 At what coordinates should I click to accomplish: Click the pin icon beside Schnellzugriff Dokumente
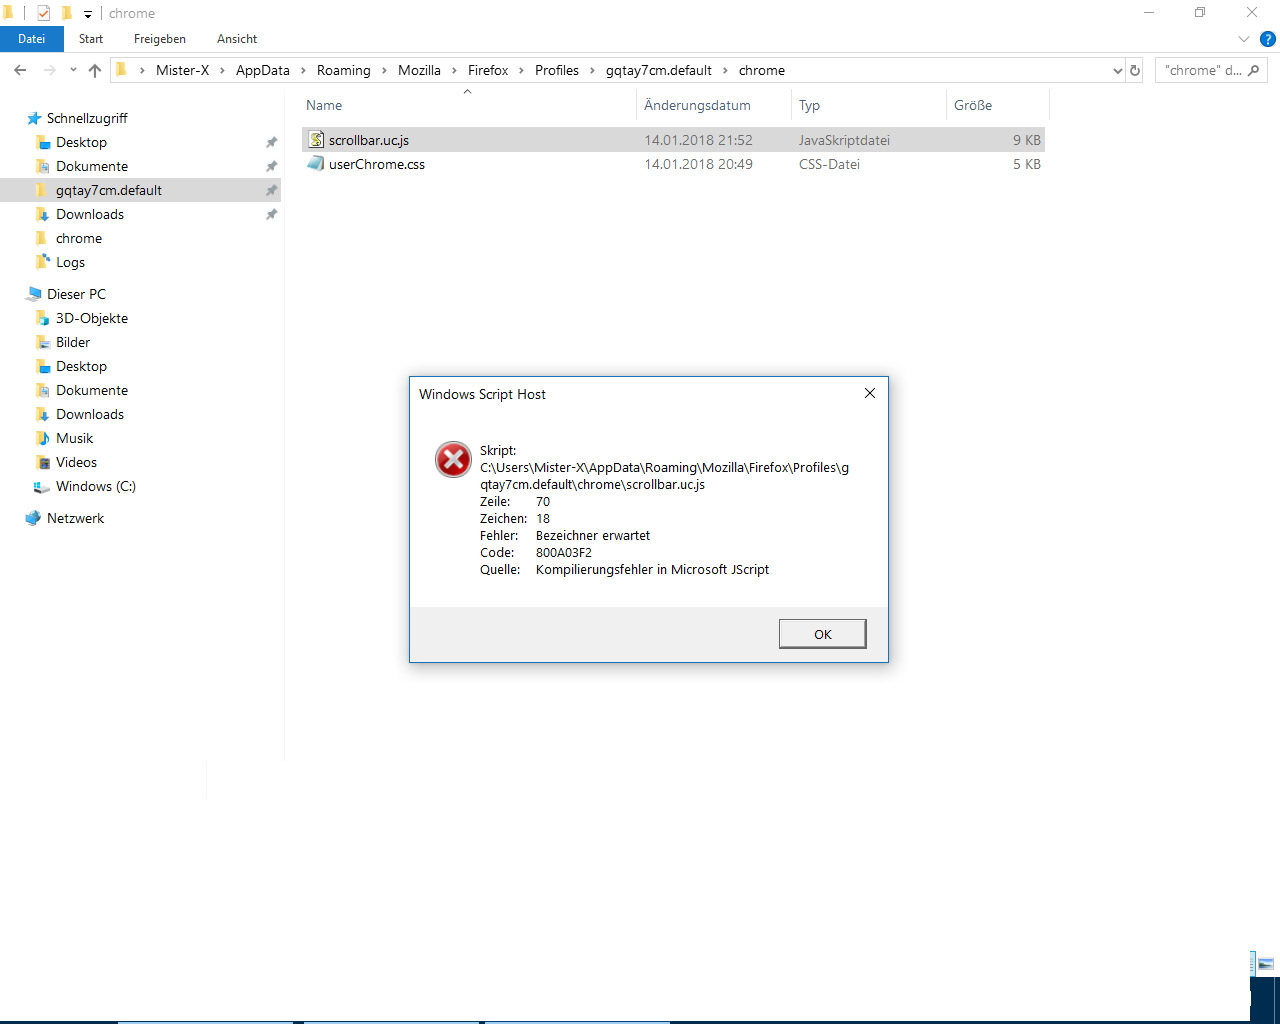tap(271, 166)
